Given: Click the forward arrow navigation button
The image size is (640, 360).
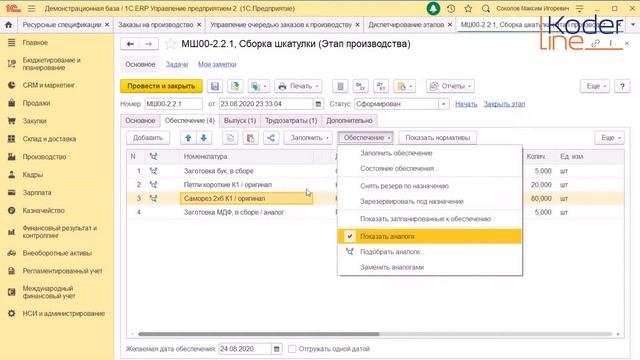Looking at the screenshot, I should 149,44.
